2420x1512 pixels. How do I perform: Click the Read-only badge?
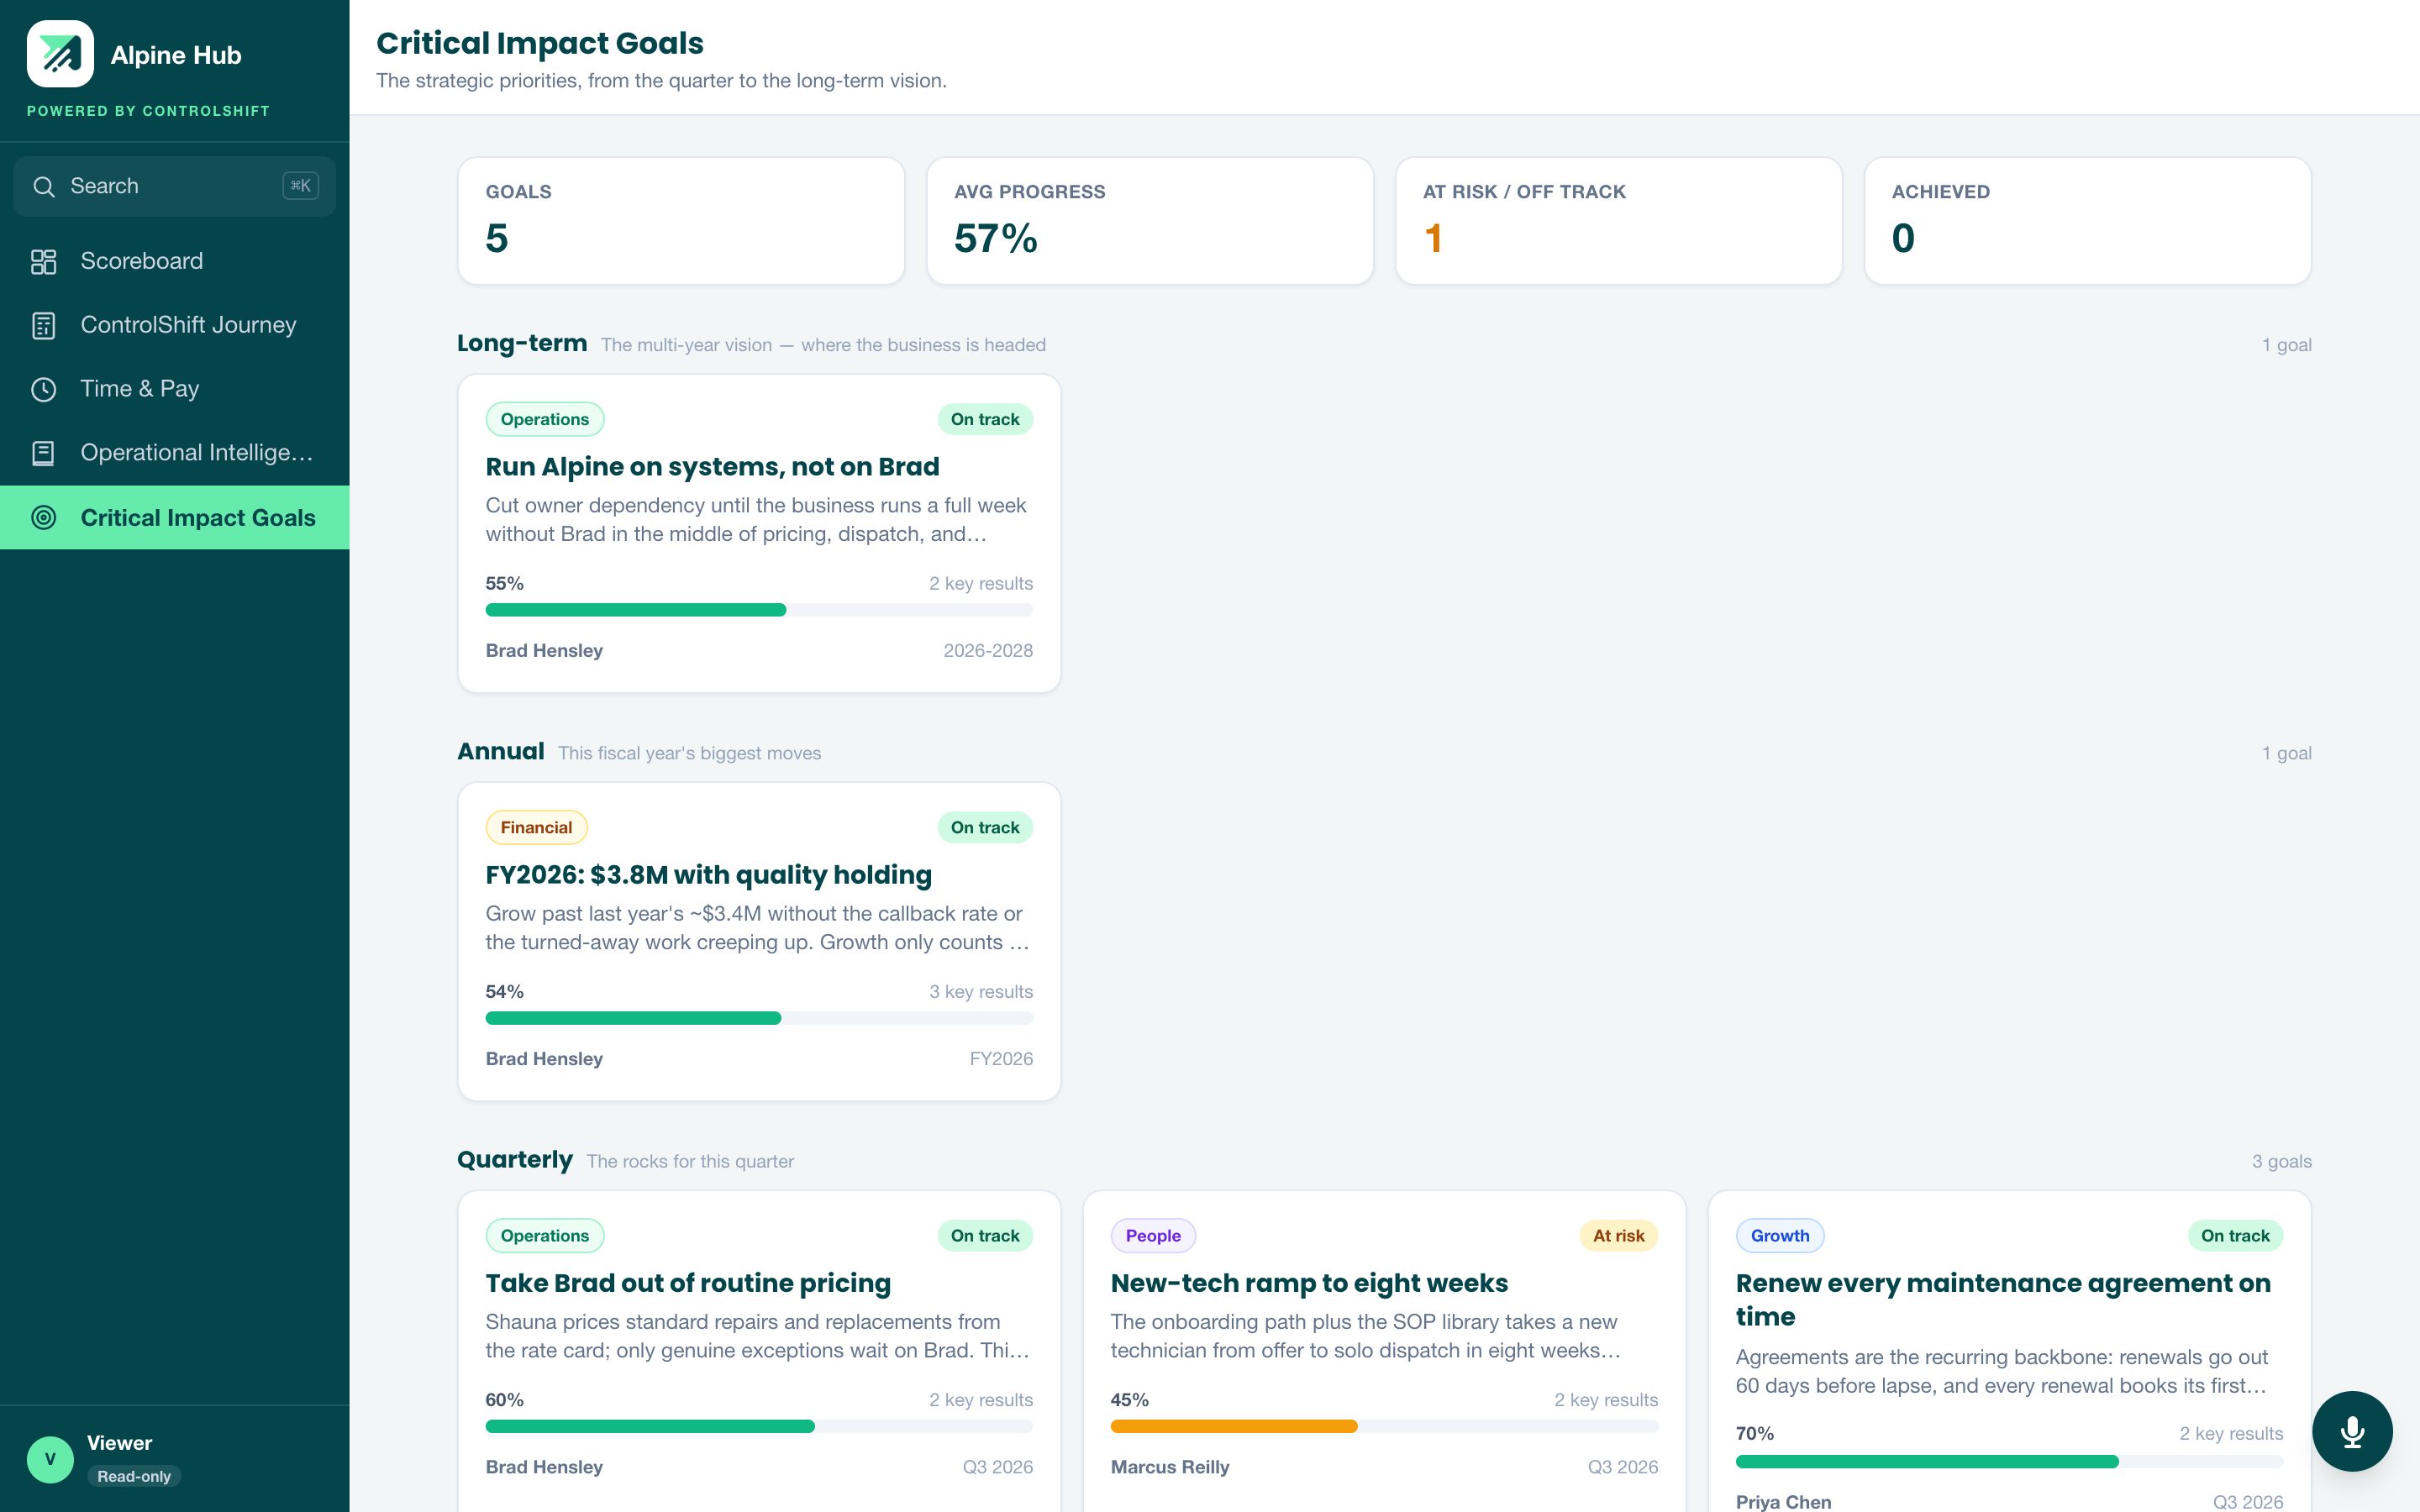pyautogui.click(x=134, y=1476)
